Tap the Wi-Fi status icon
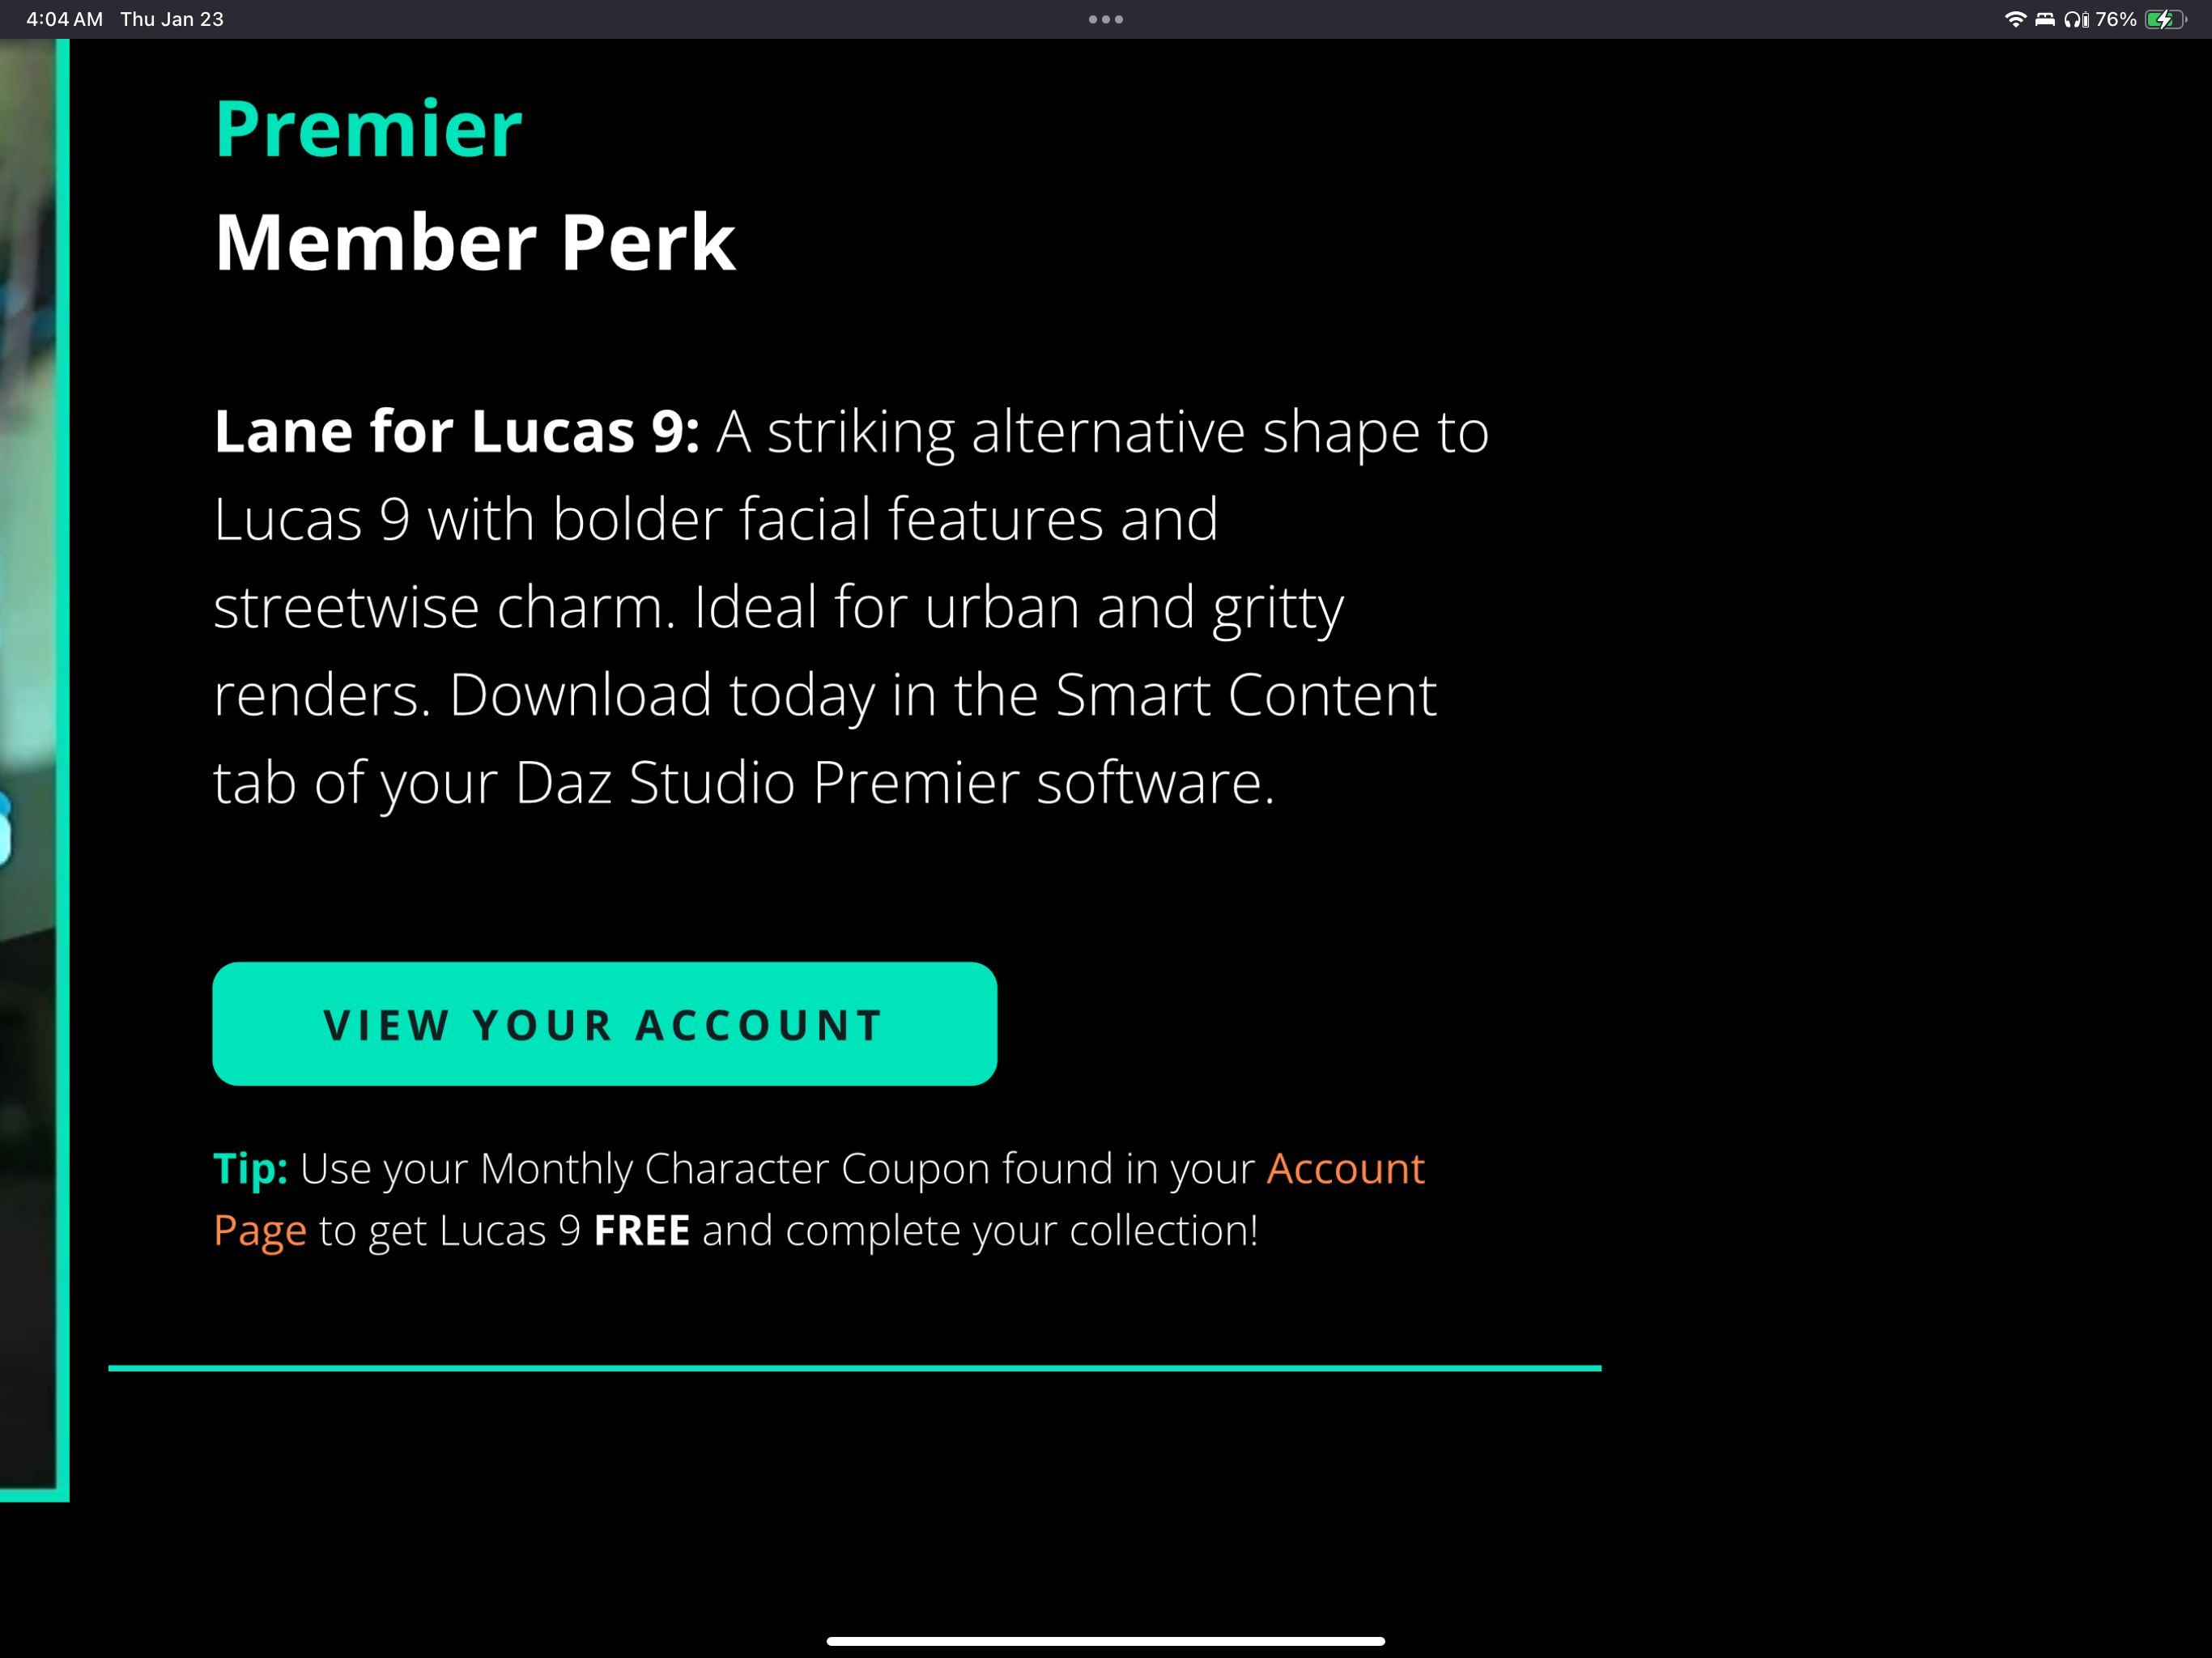This screenshot has height=1658, width=2212. coord(2015,19)
